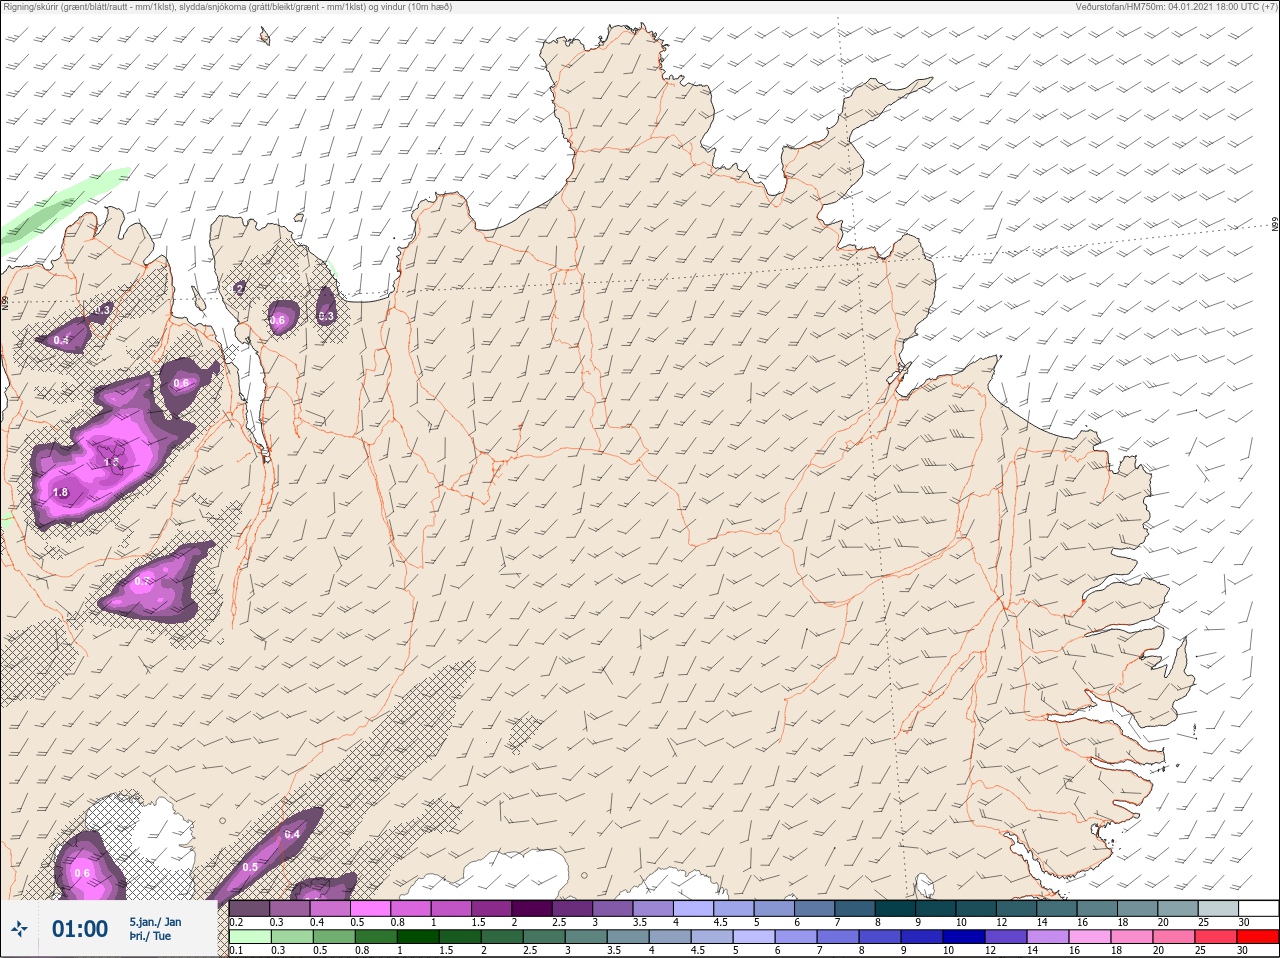The height and width of the screenshot is (958, 1280).
Task: Click the 1.8 precipitation value on the map
Action: [60, 492]
